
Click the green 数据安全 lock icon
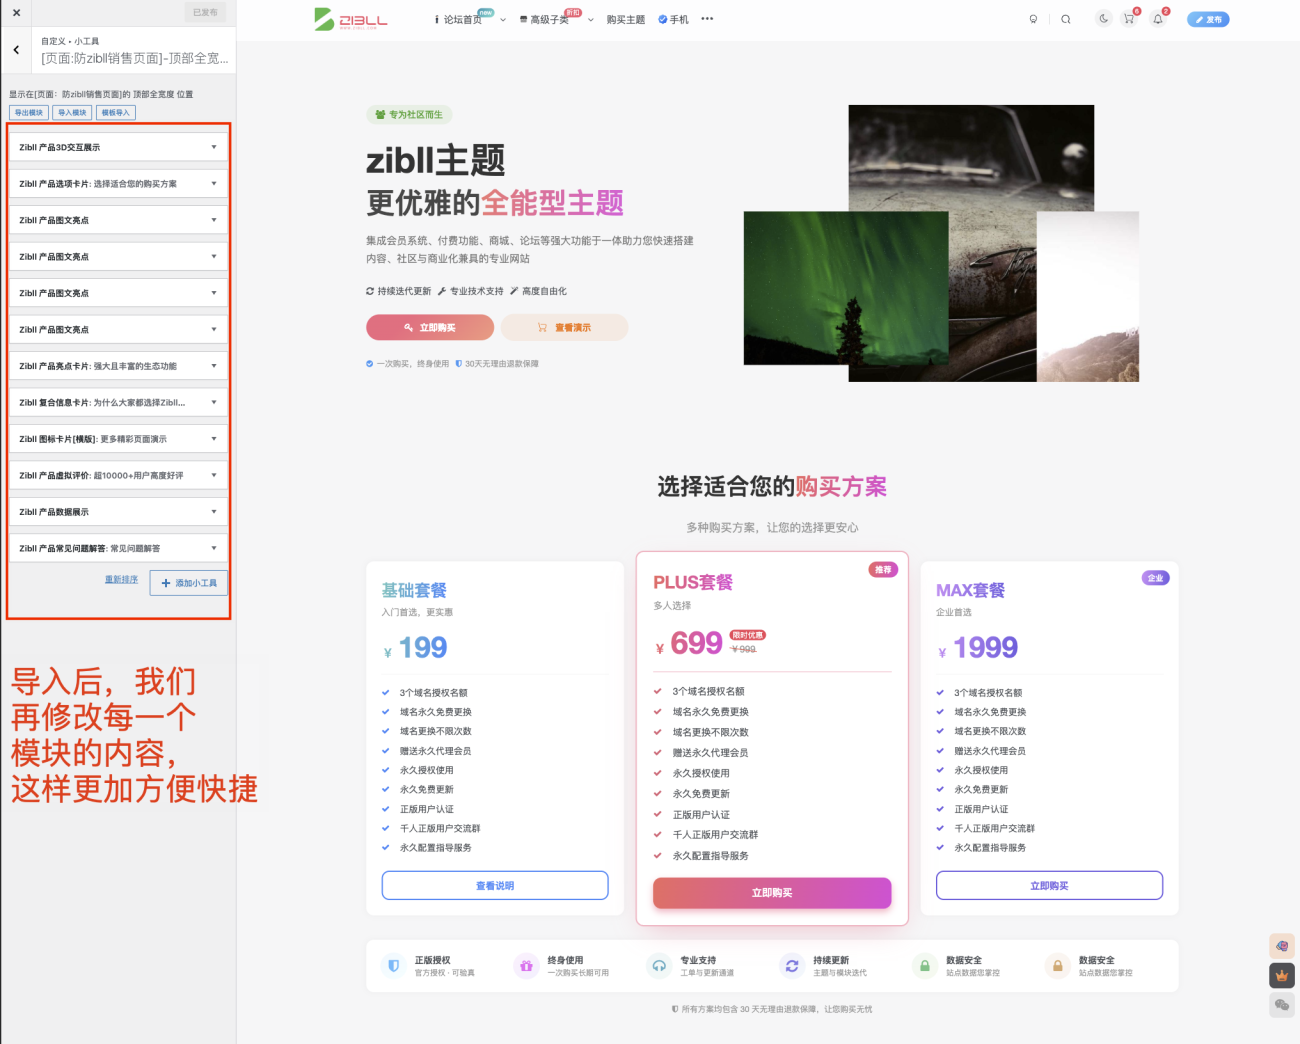coord(925,966)
